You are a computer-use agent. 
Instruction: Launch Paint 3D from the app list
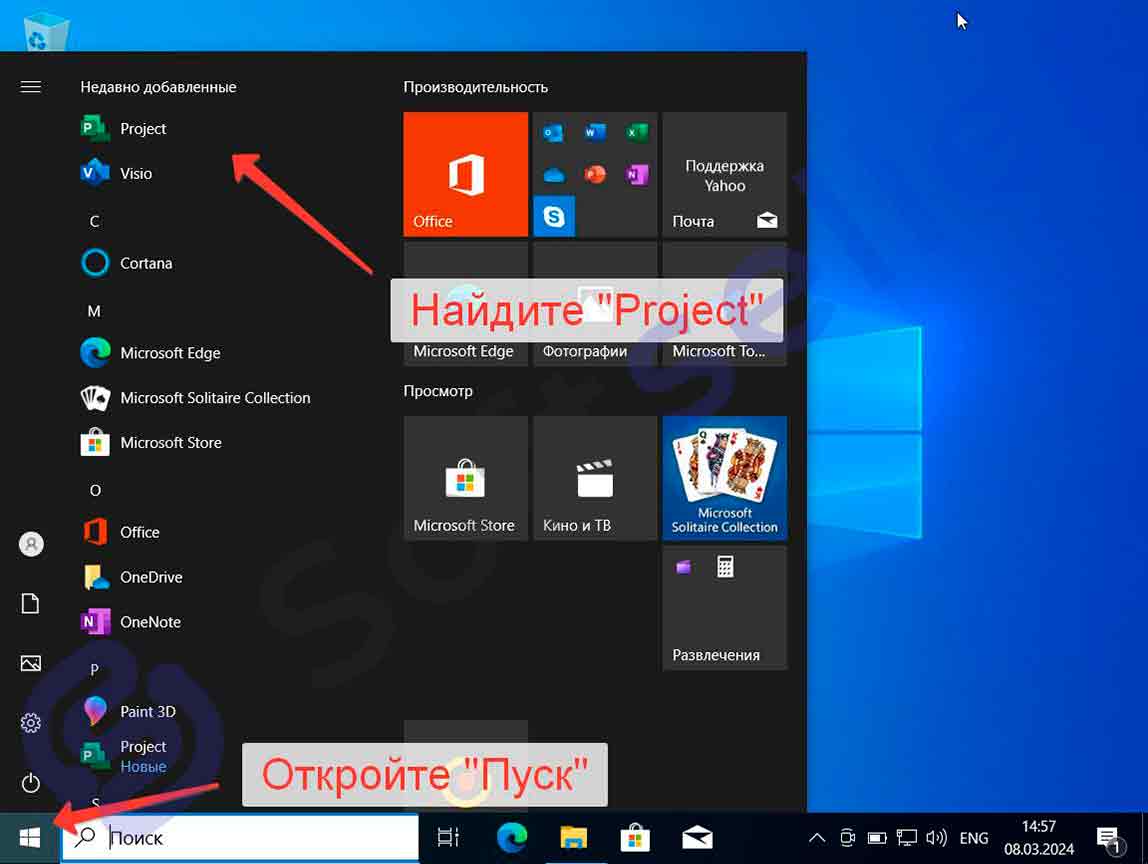coord(147,712)
